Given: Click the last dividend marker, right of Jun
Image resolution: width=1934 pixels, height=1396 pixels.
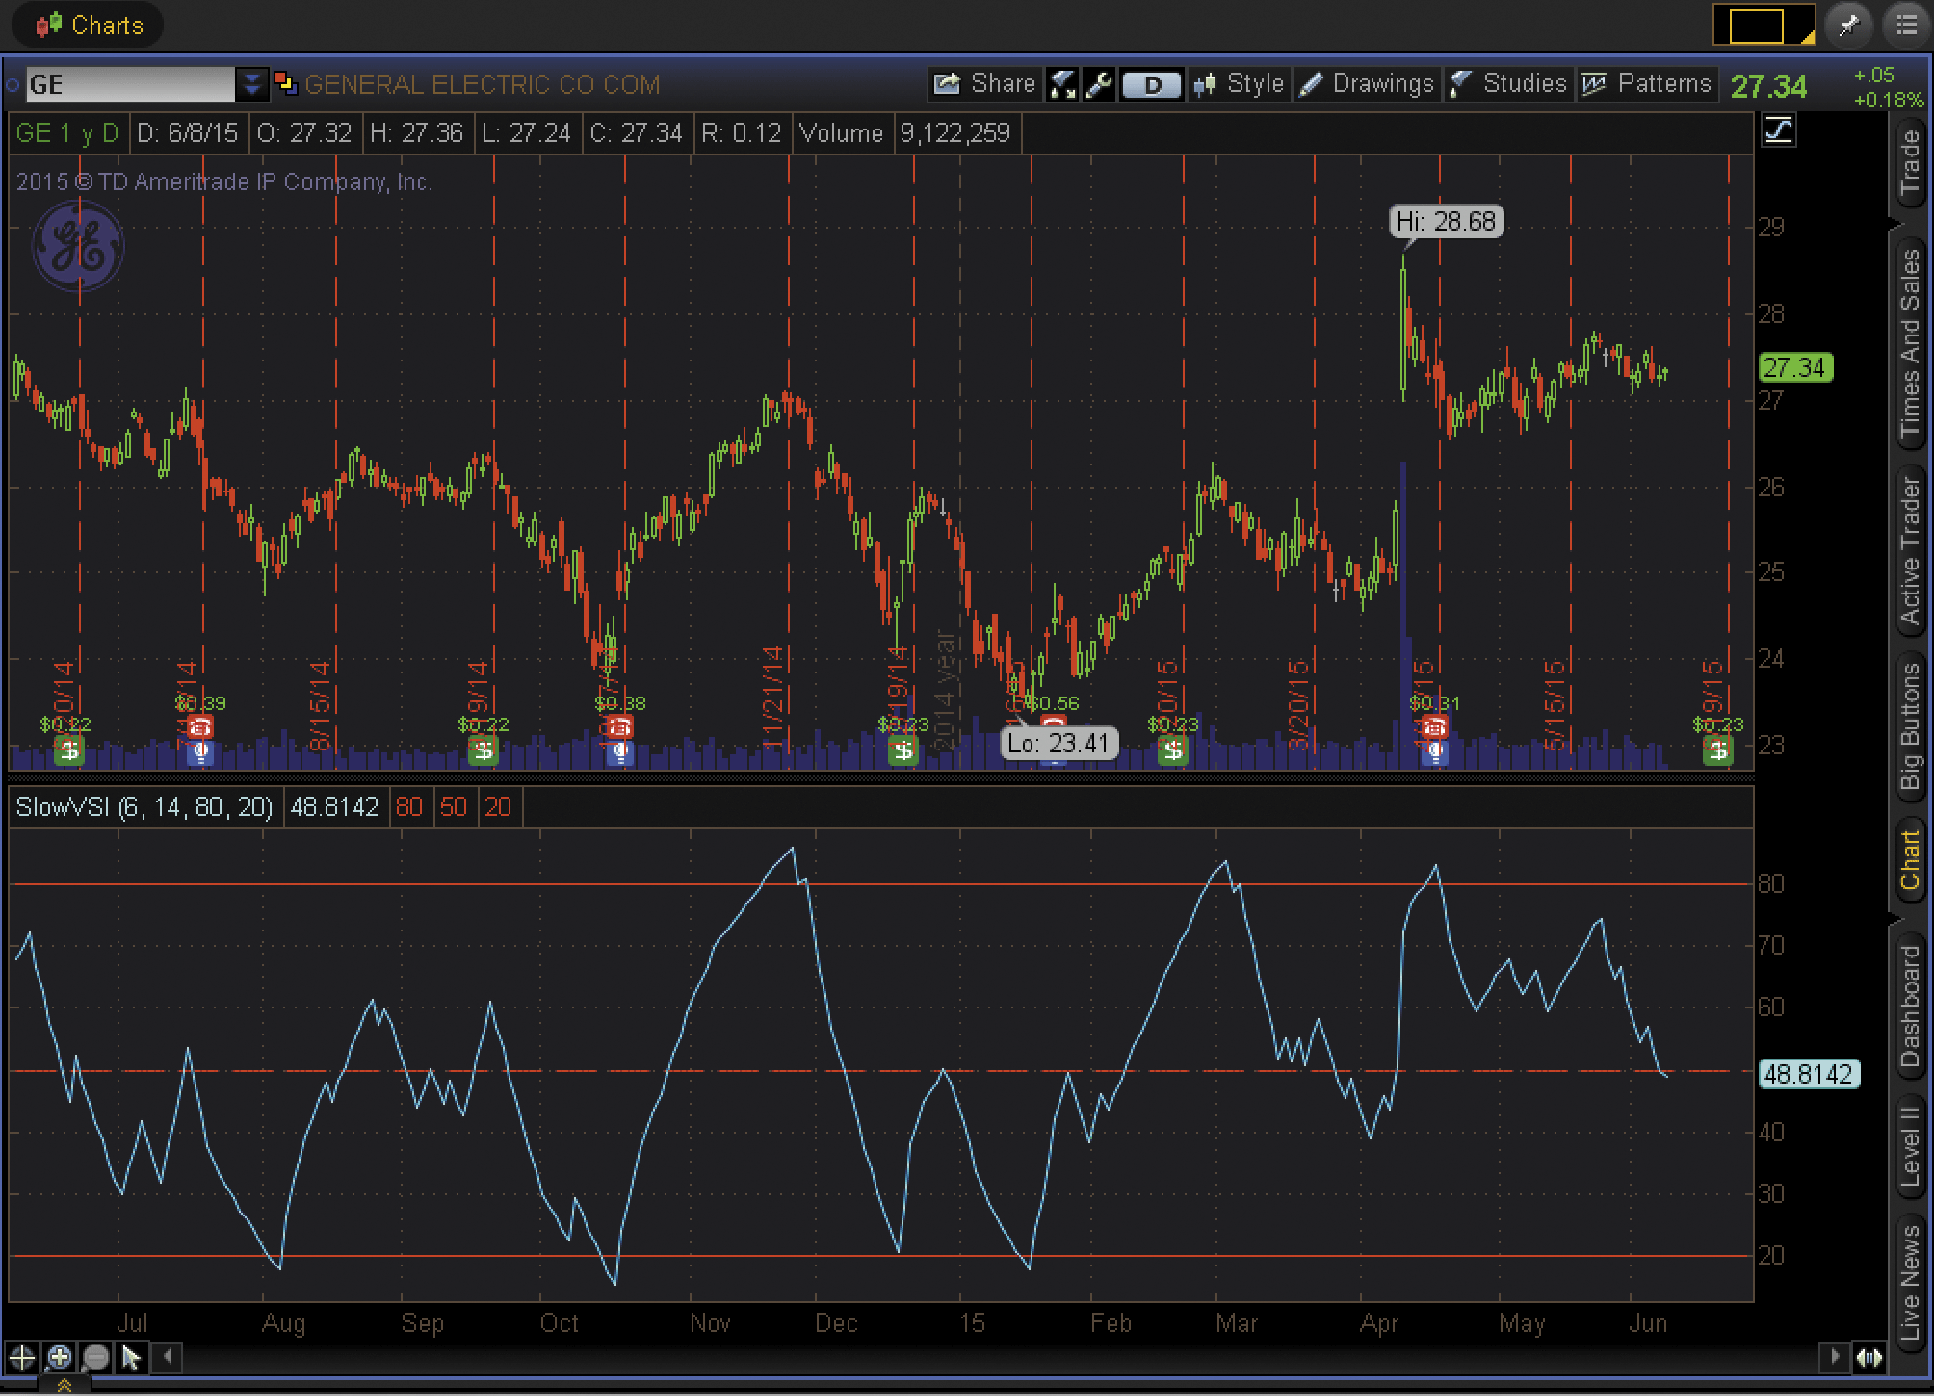Looking at the screenshot, I should coord(1718,749).
